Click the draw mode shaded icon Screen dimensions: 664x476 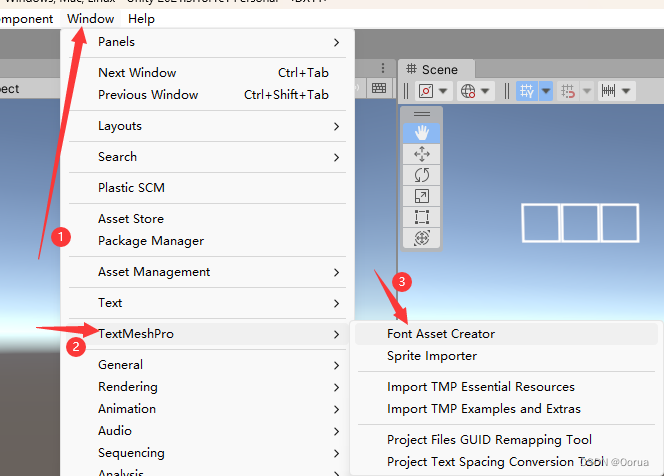pos(426,91)
